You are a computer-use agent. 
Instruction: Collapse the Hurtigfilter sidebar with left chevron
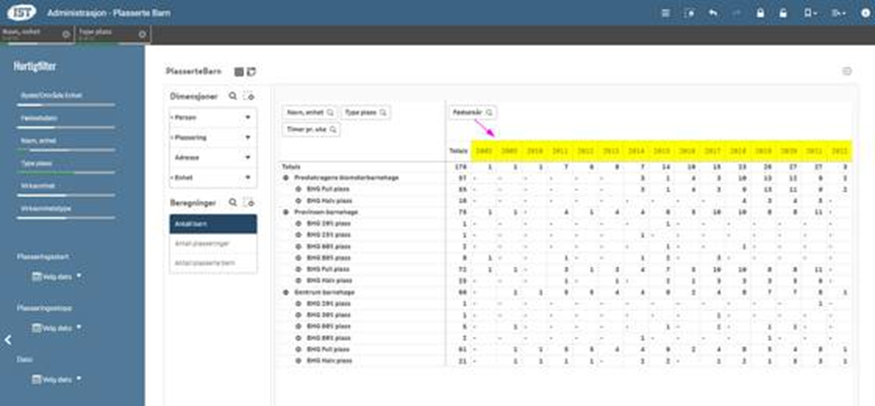(x=8, y=340)
